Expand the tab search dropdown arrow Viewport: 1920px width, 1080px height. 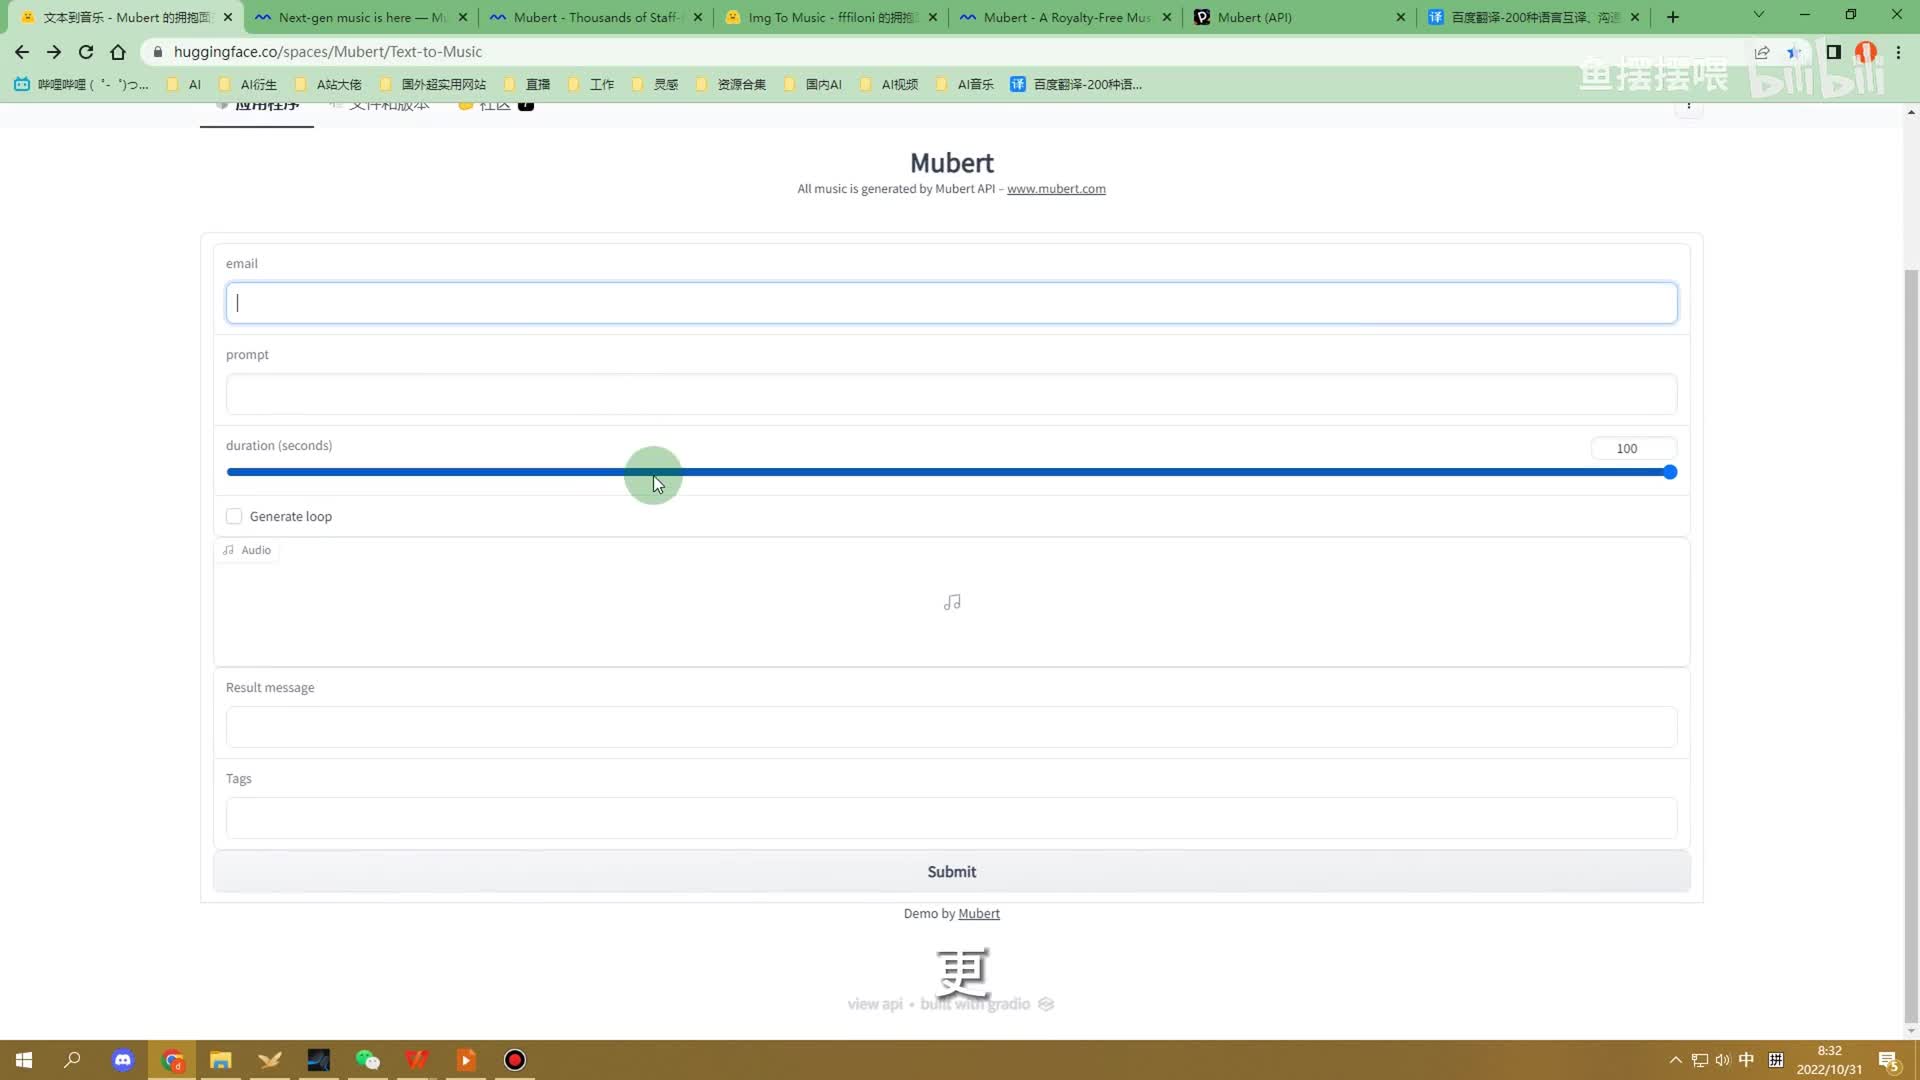click(1758, 16)
